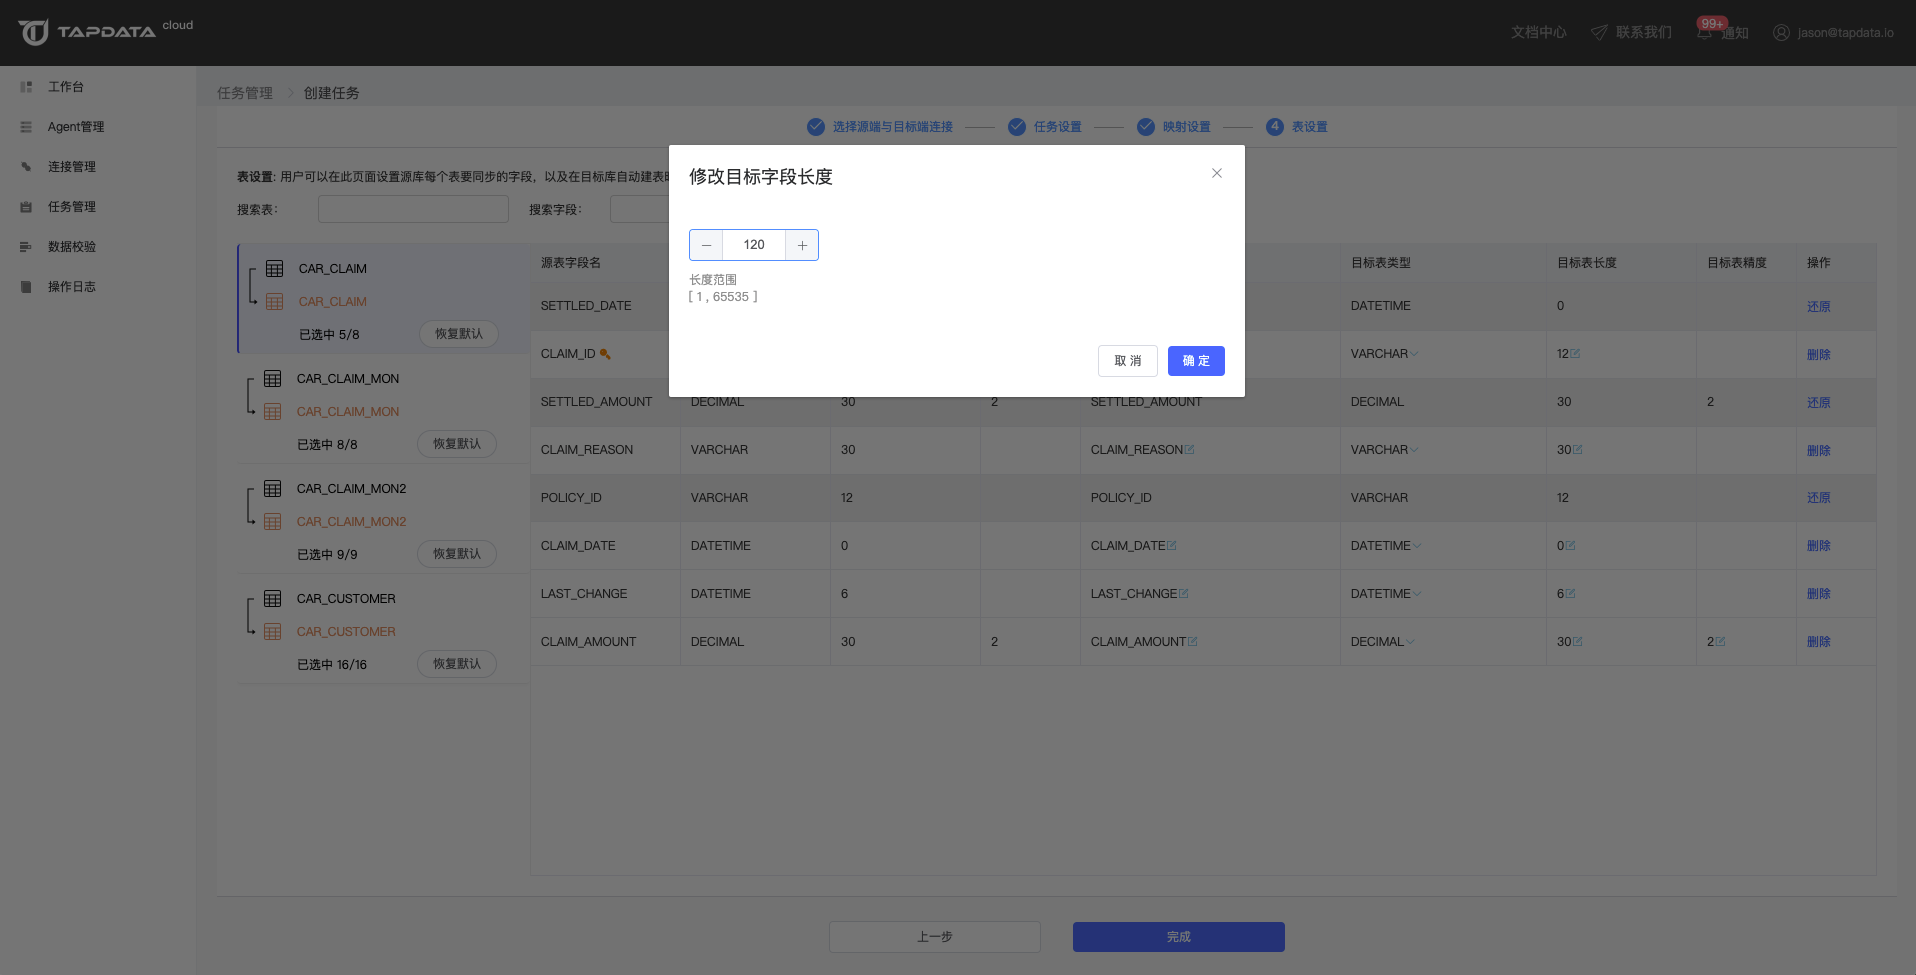This screenshot has width=1916, height=975.
Task: Click the length value input field
Action: (754, 245)
